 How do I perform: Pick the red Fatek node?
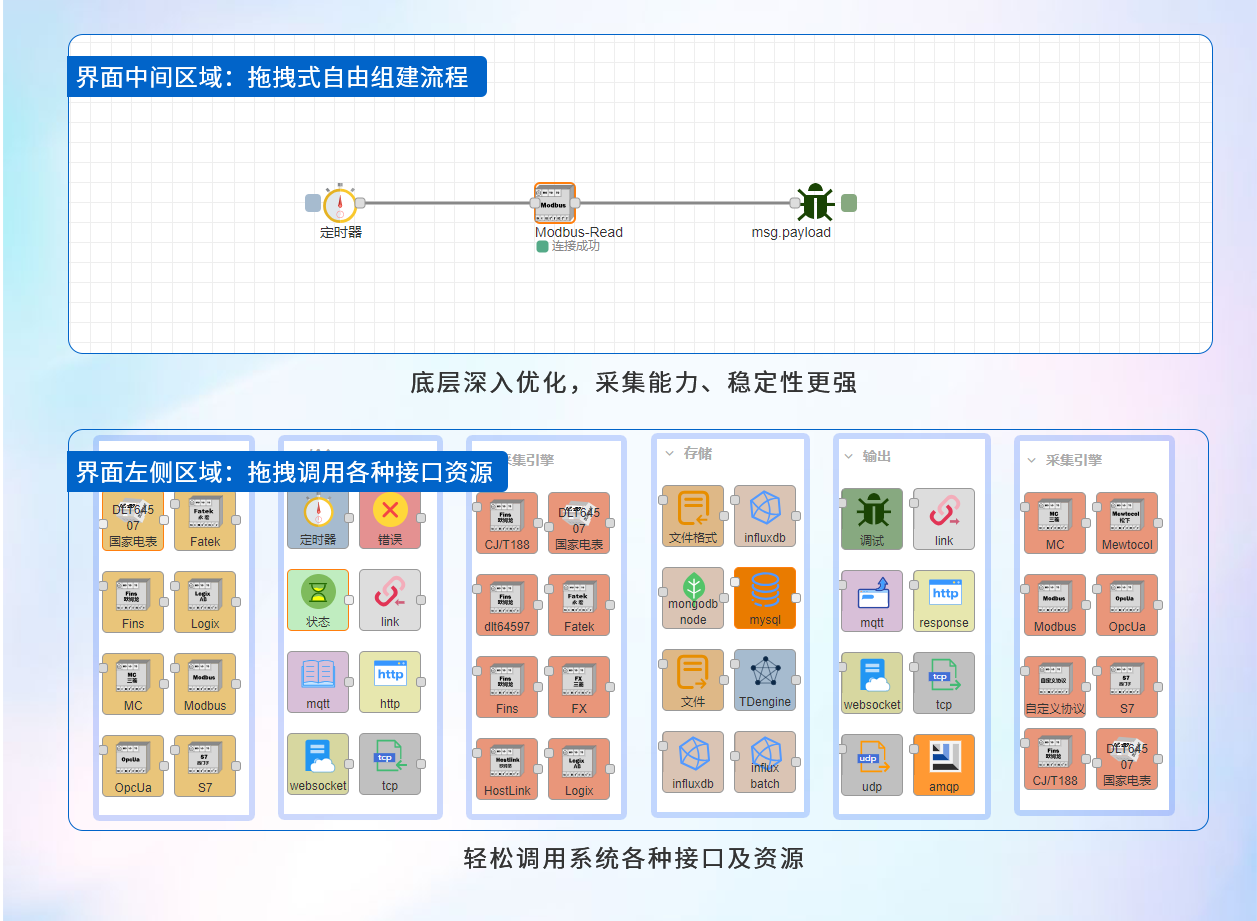pos(579,605)
